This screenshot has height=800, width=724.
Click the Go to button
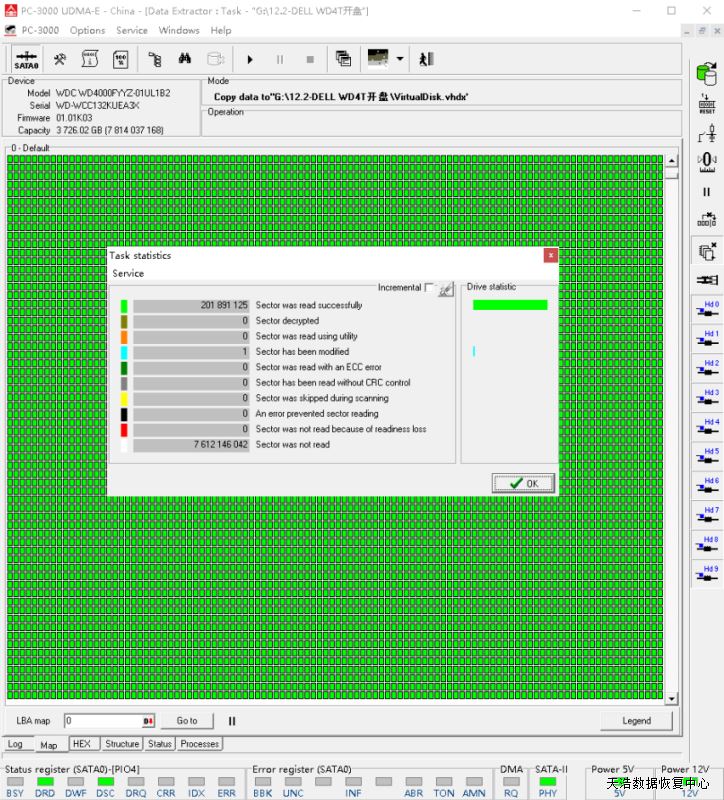(187, 721)
